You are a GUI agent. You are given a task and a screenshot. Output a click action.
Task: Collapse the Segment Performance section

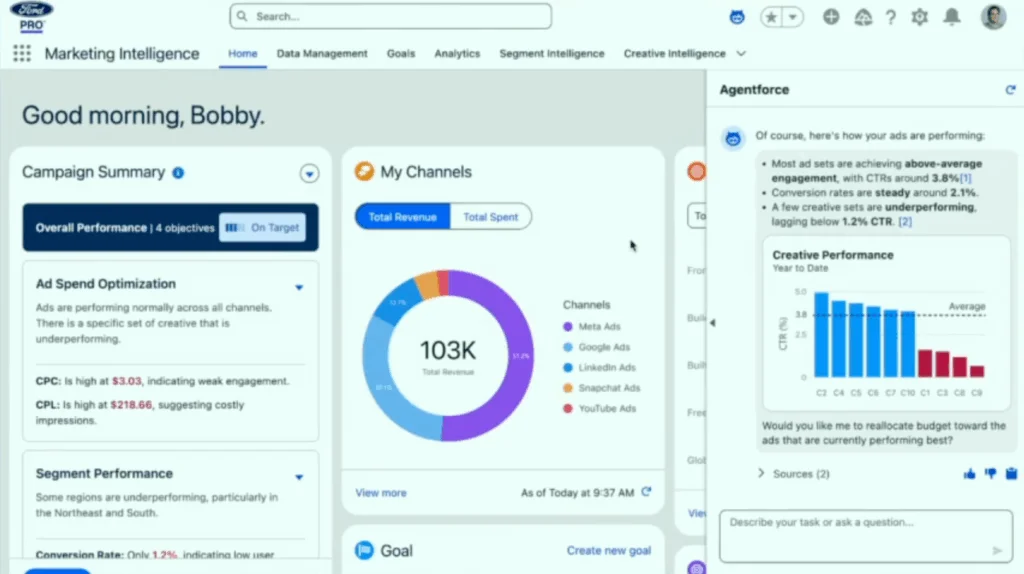[299, 477]
